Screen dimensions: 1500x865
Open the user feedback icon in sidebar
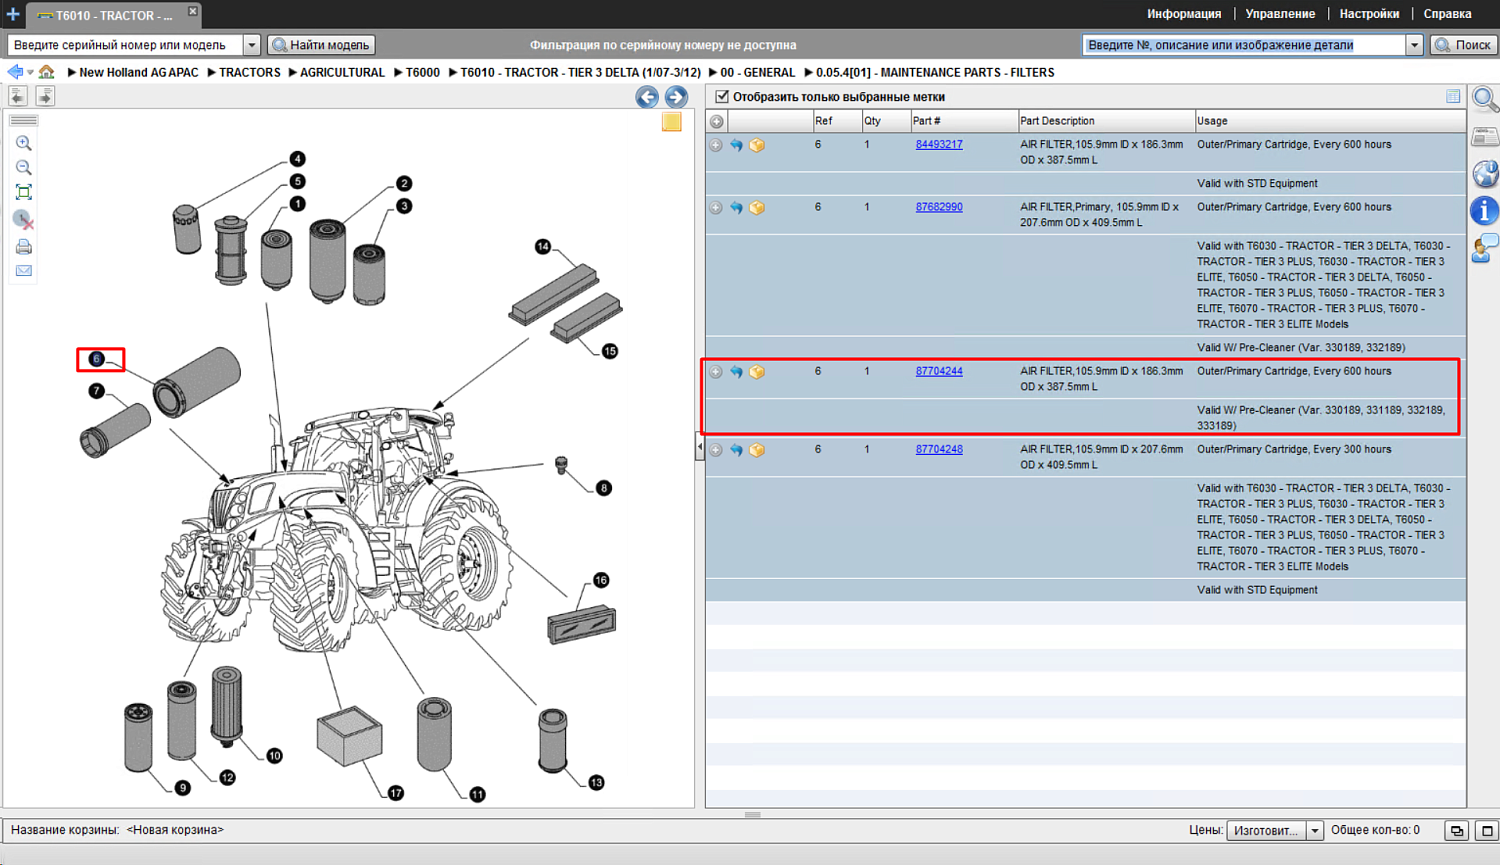[1485, 248]
